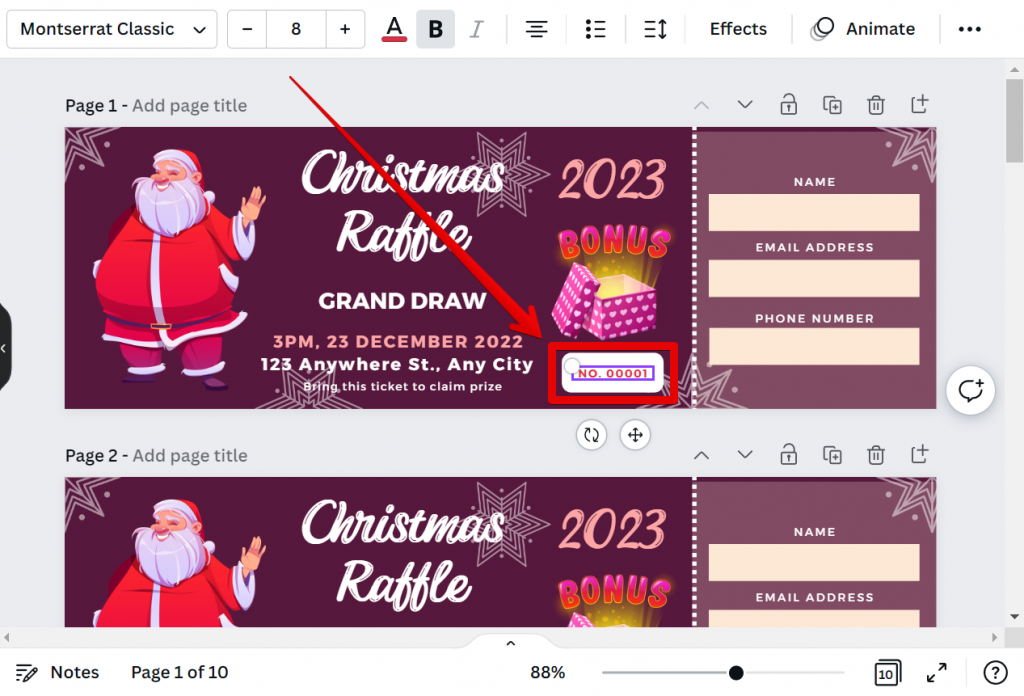Screen dimensions: 1024x696
Task: Enter fullscreen presentation mode
Action: click(x=936, y=672)
